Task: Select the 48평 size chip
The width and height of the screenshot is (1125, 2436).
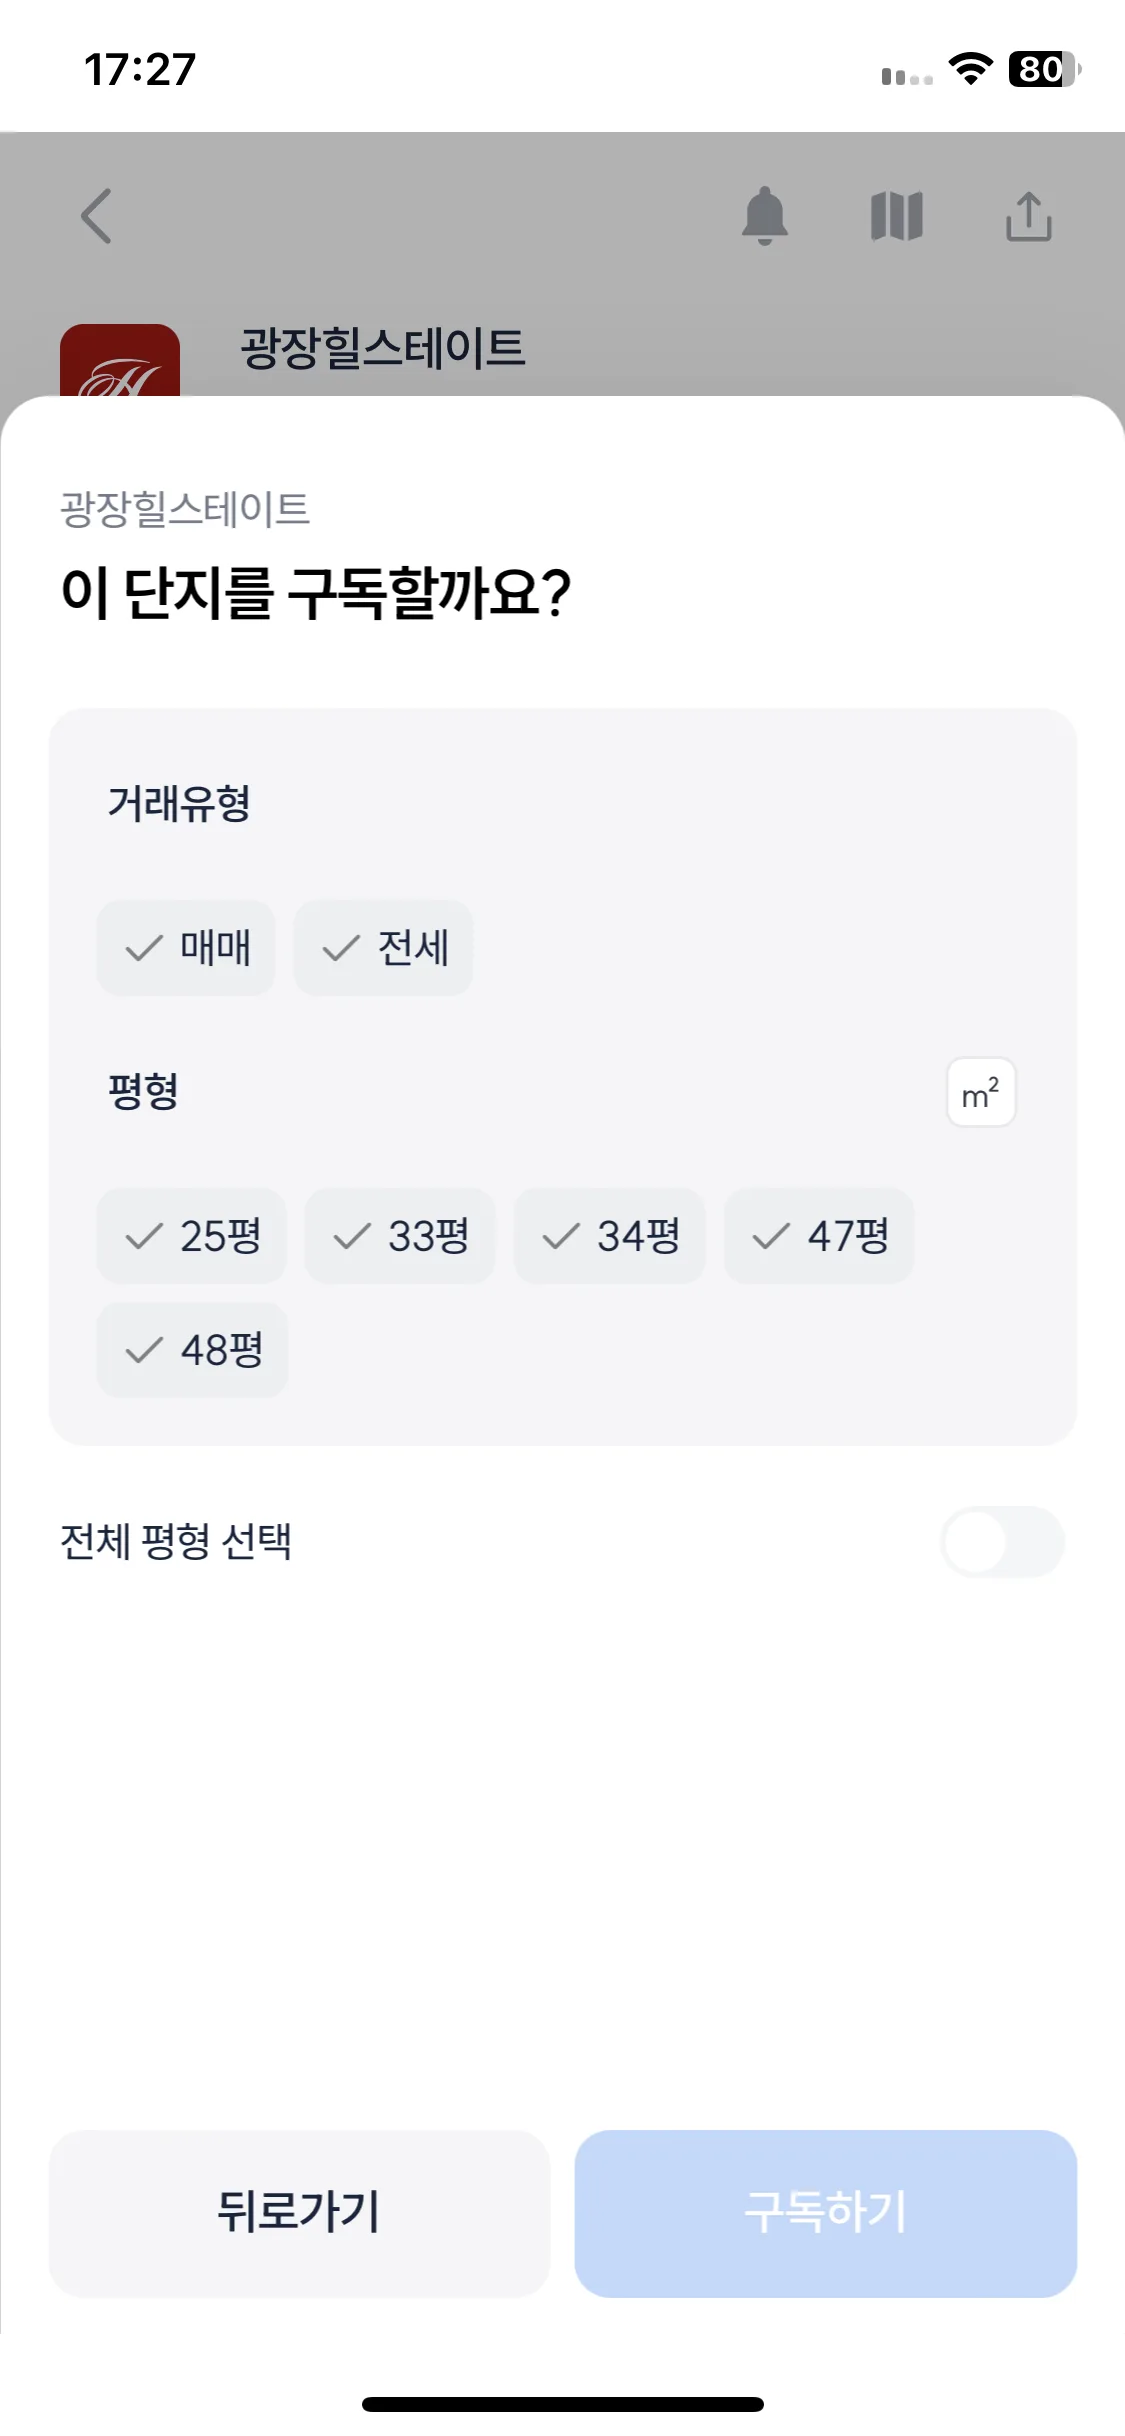Action: (192, 1350)
